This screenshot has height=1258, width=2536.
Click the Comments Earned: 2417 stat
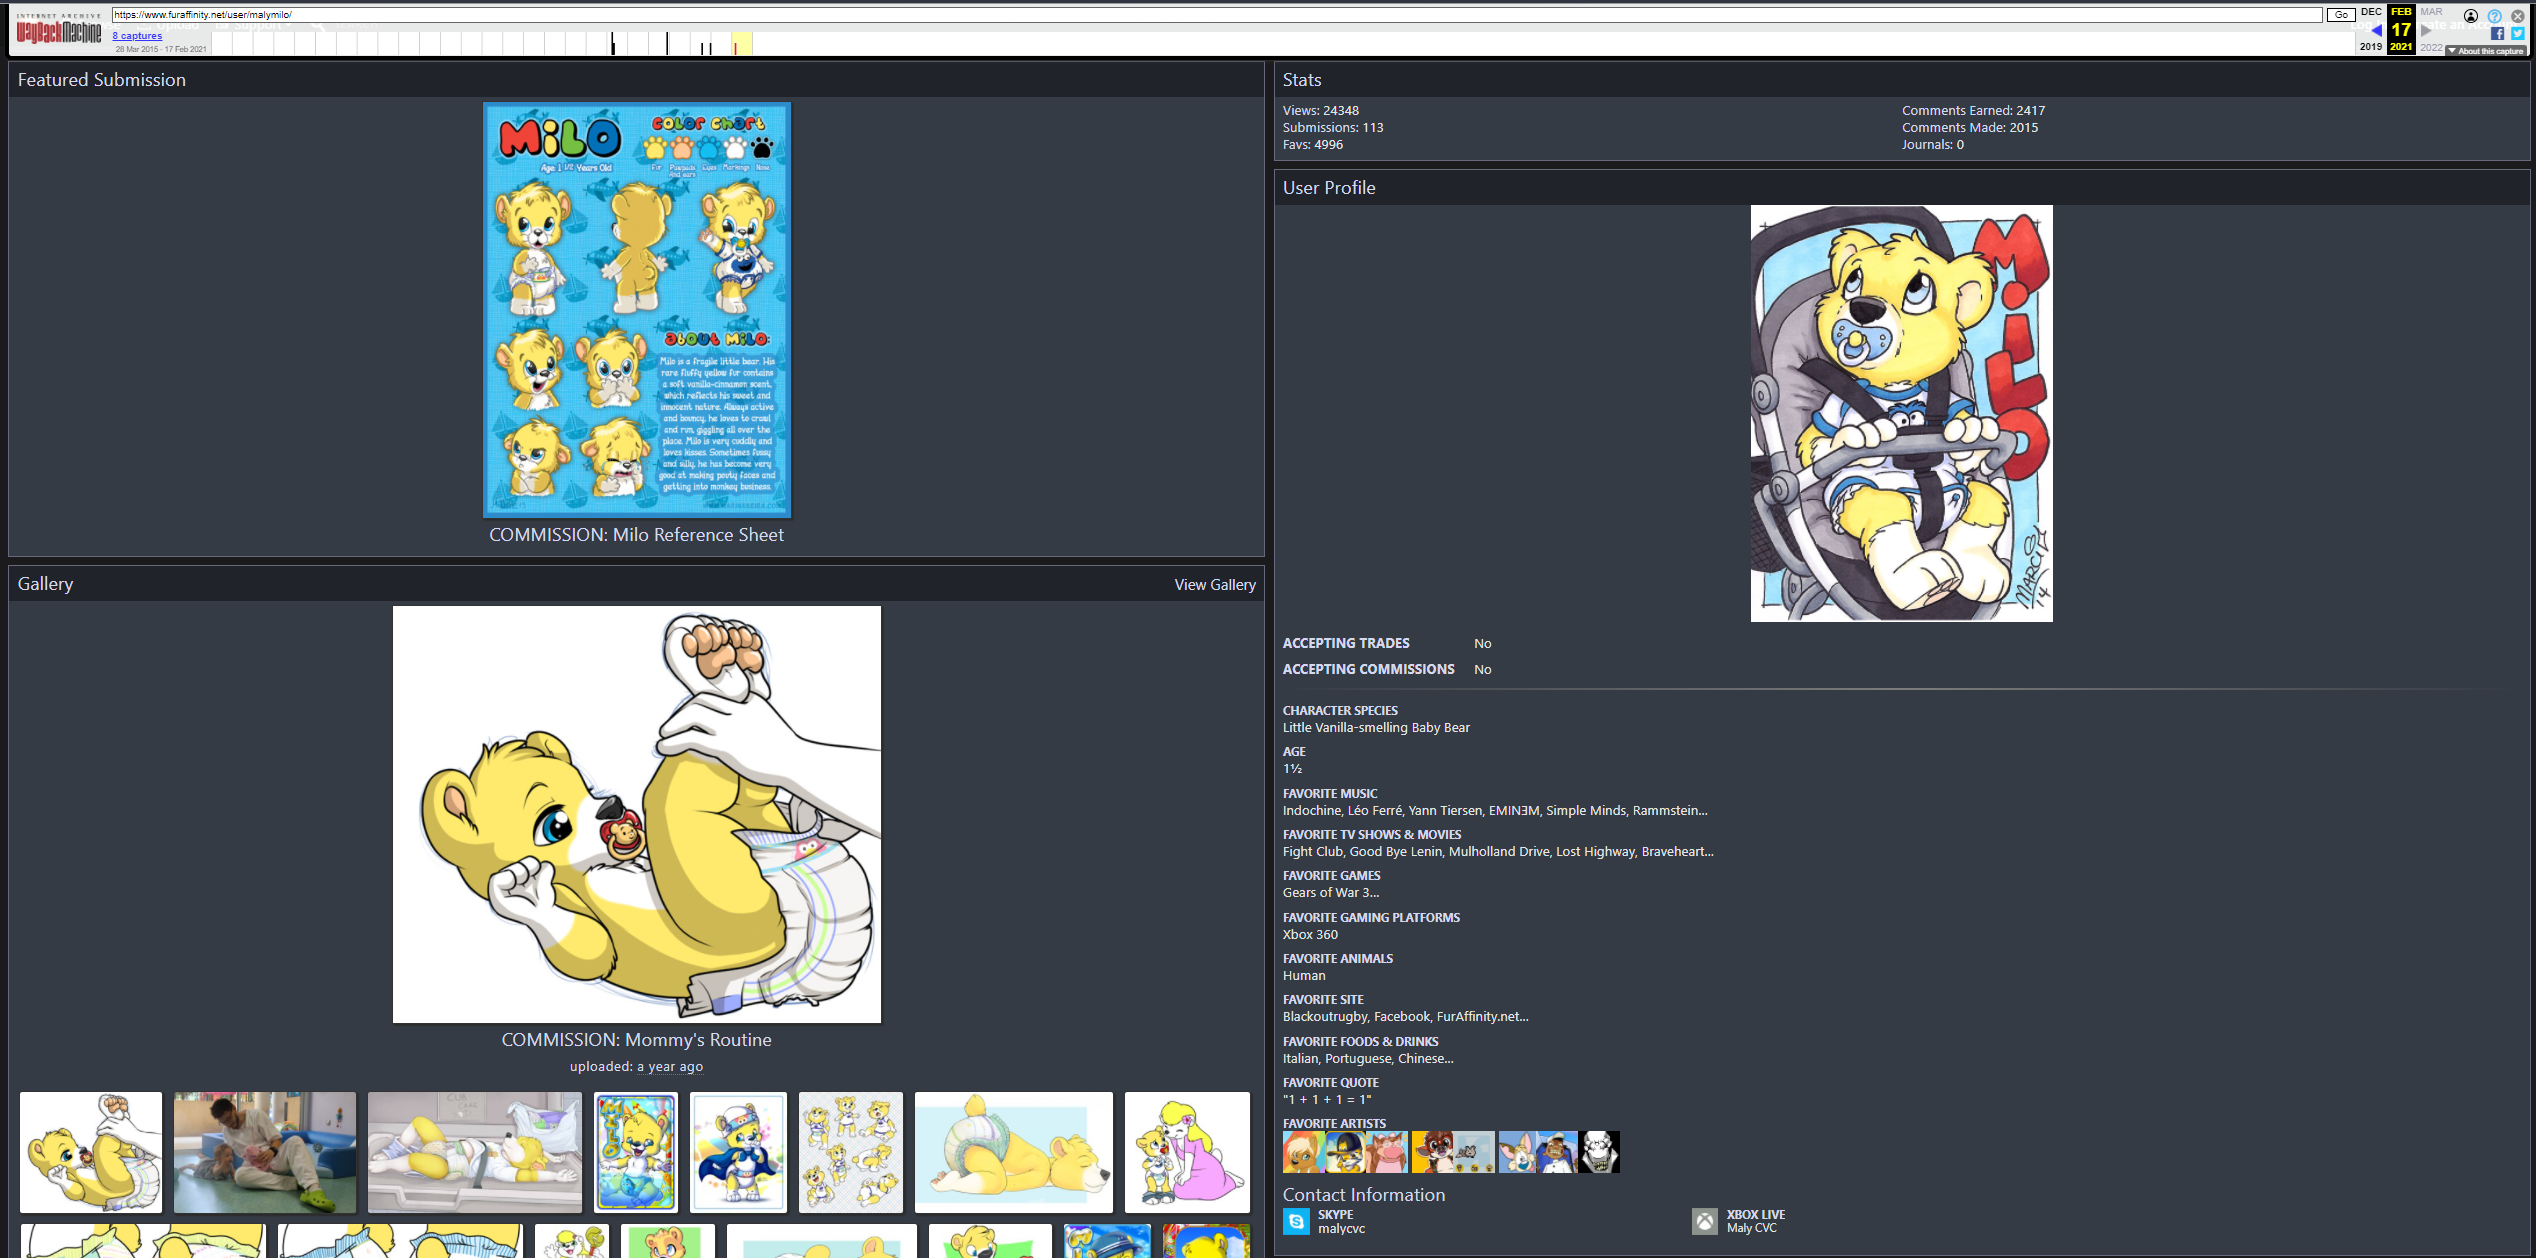[x=1973, y=111]
